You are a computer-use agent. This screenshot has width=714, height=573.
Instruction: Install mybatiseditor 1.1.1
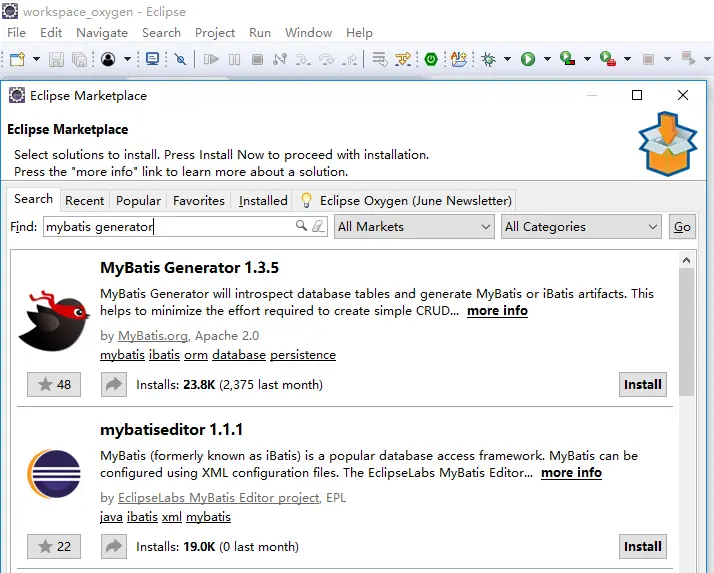click(x=643, y=547)
